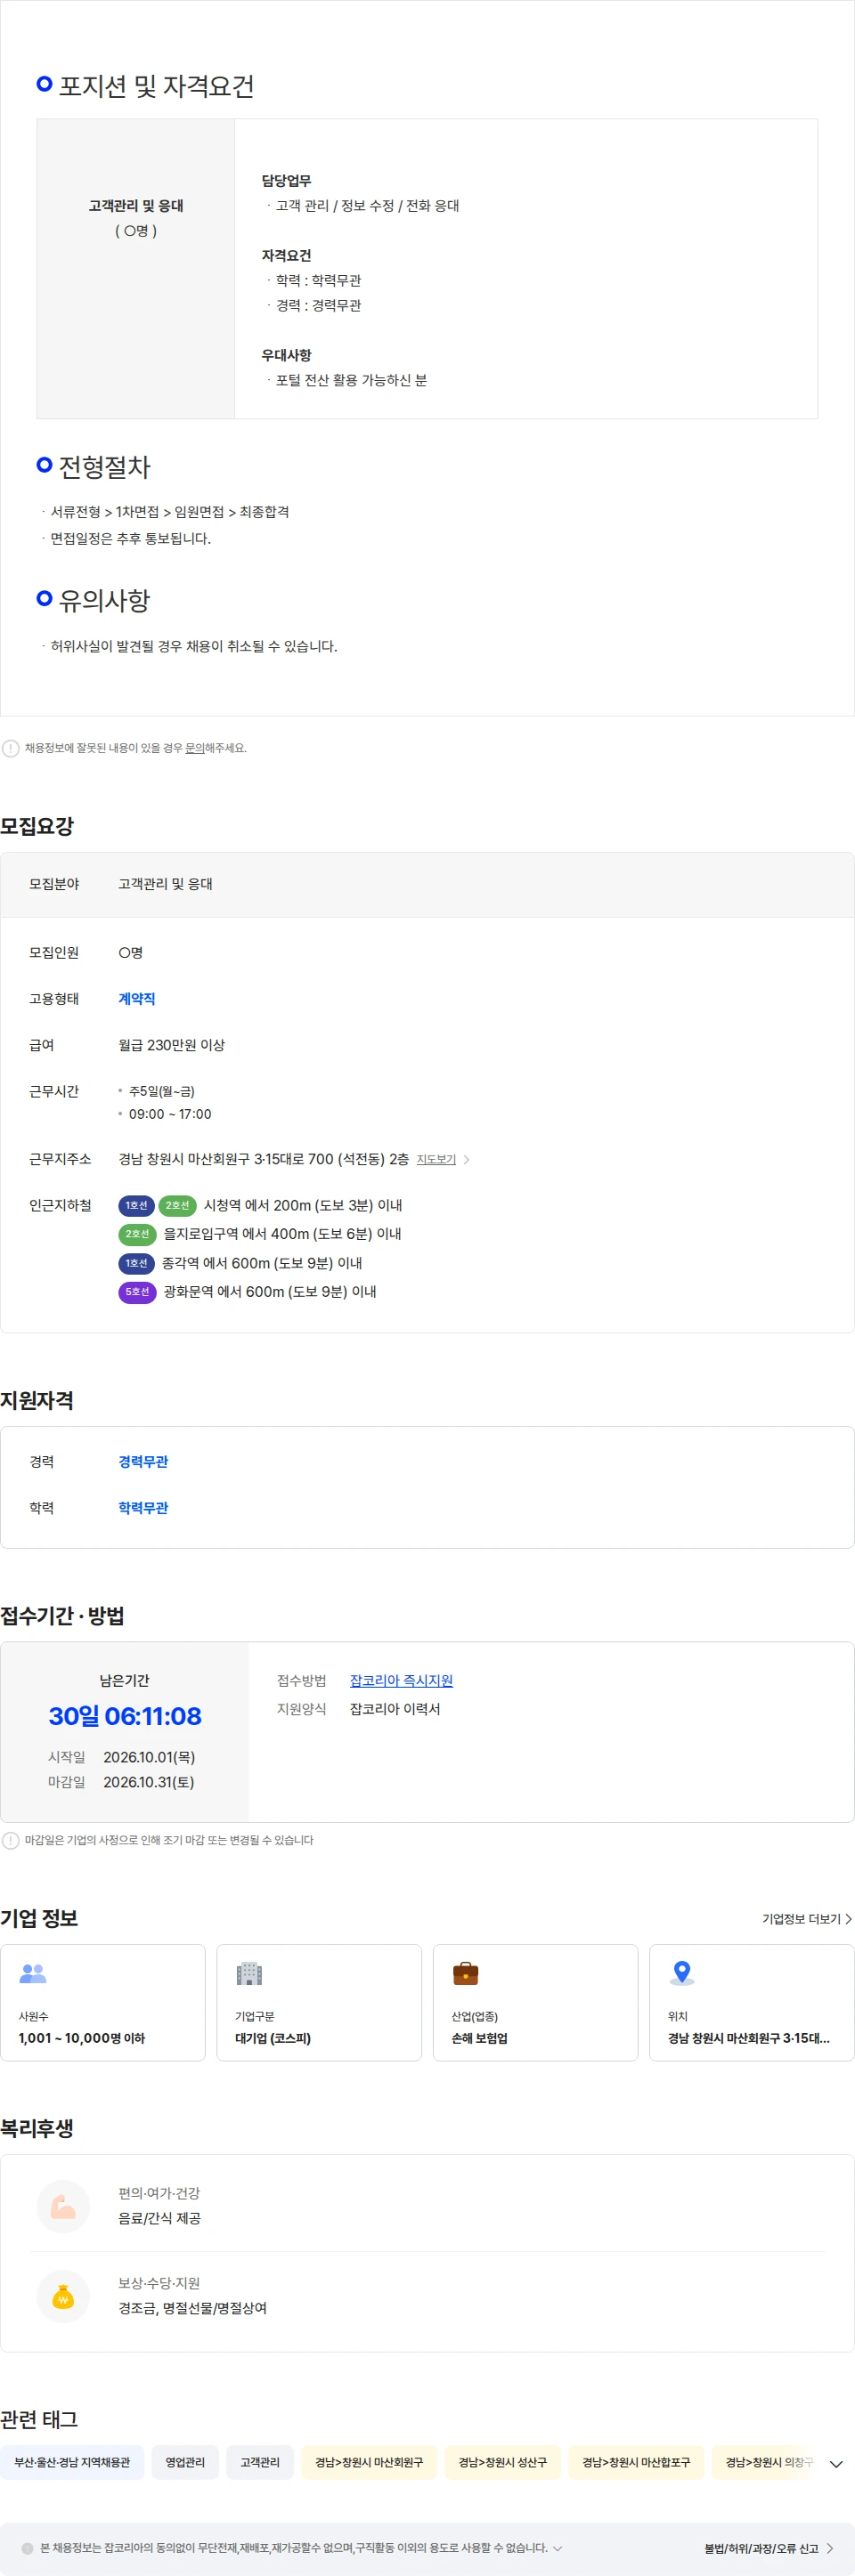This screenshot has height=2576, width=855.
Task: Open 잡코리아 즉시지원 link
Action: (x=401, y=1680)
